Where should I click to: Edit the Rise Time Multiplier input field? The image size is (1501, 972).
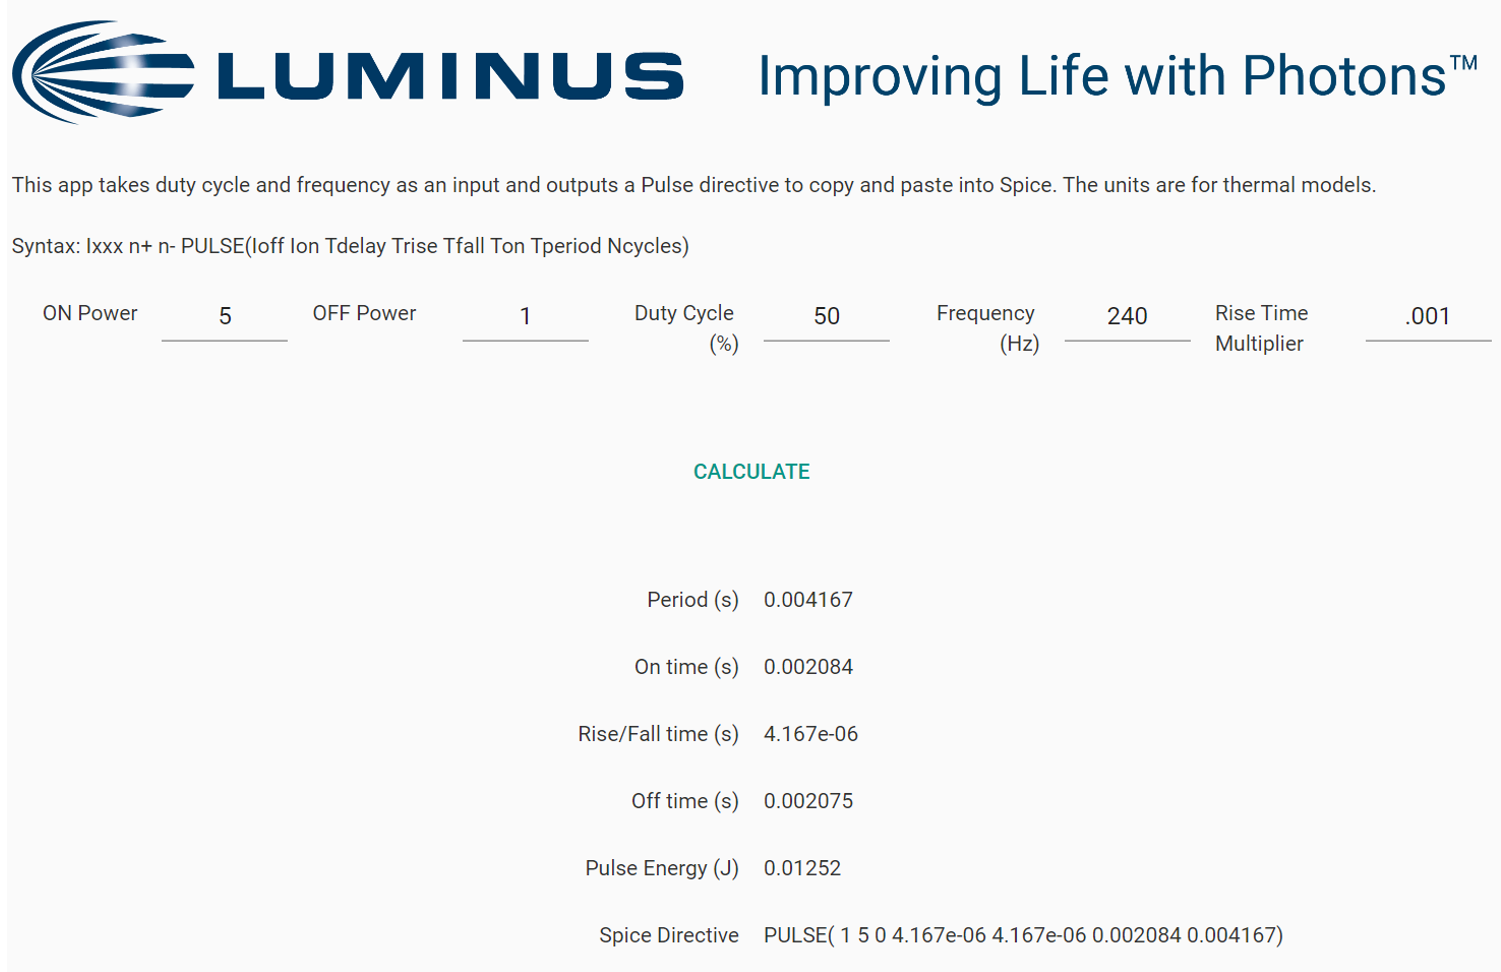[1428, 317]
